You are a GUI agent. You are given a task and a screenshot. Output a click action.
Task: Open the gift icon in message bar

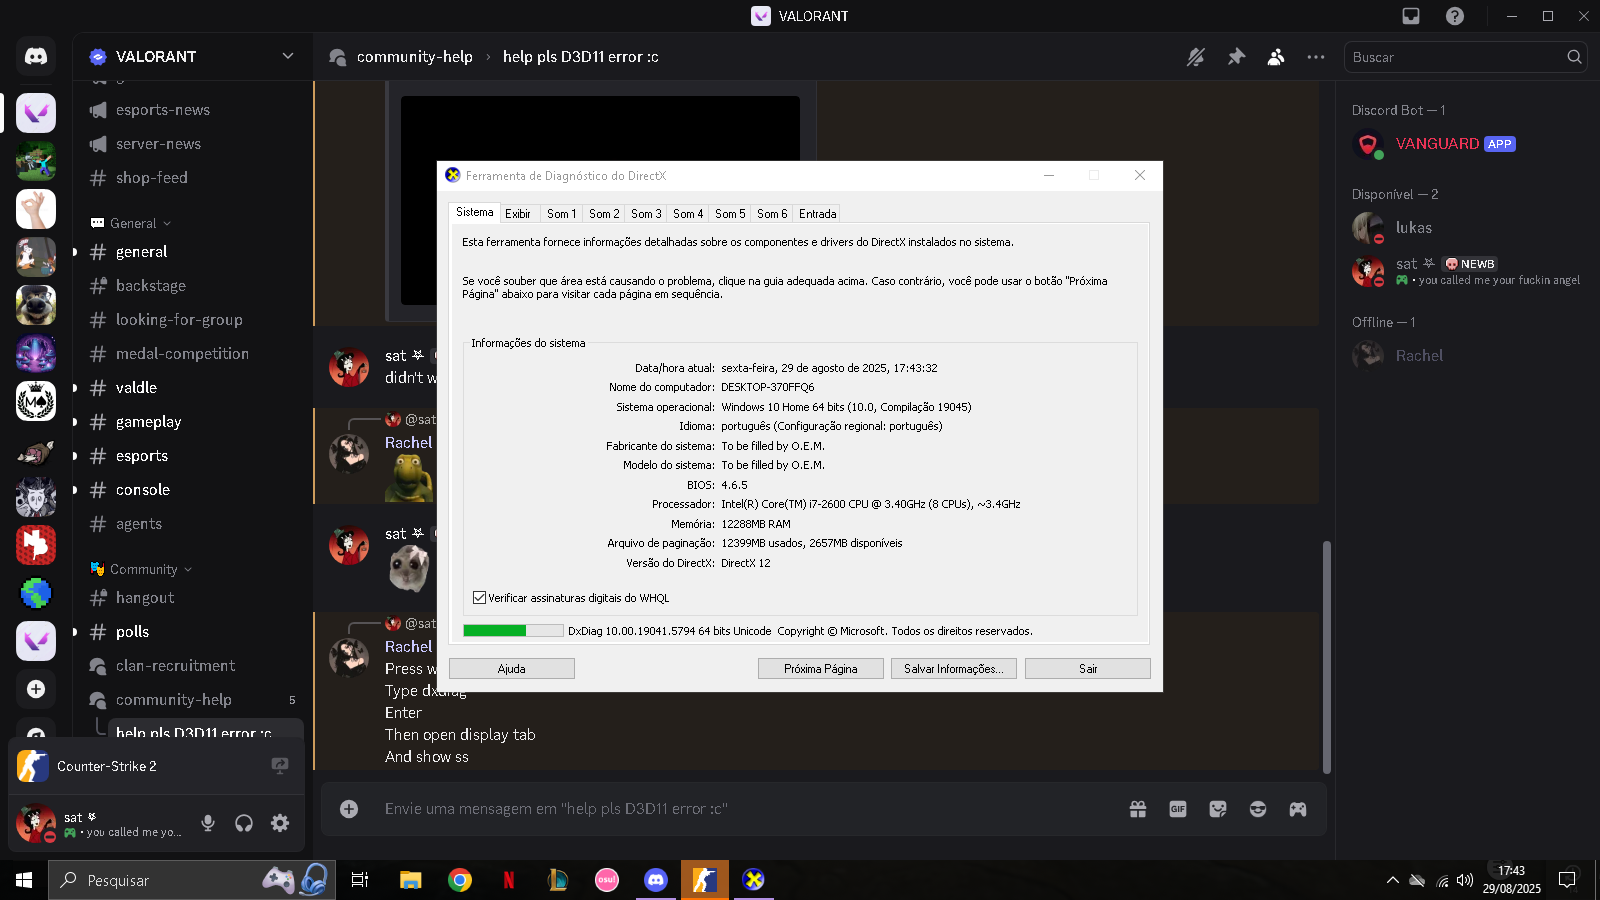pyautogui.click(x=1138, y=809)
